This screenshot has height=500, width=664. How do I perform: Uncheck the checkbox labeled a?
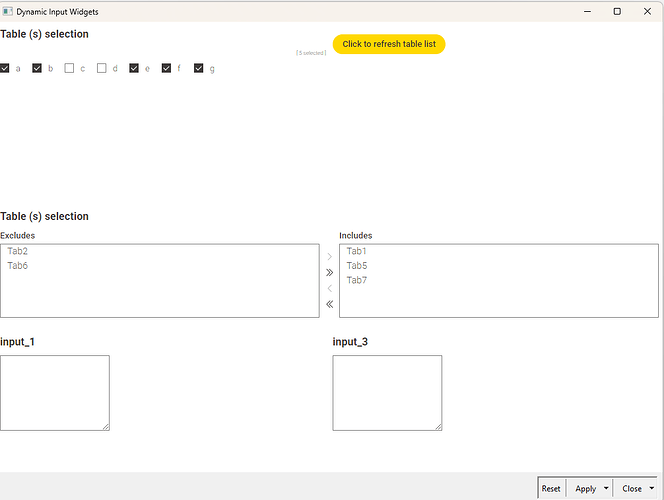coord(5,68)
